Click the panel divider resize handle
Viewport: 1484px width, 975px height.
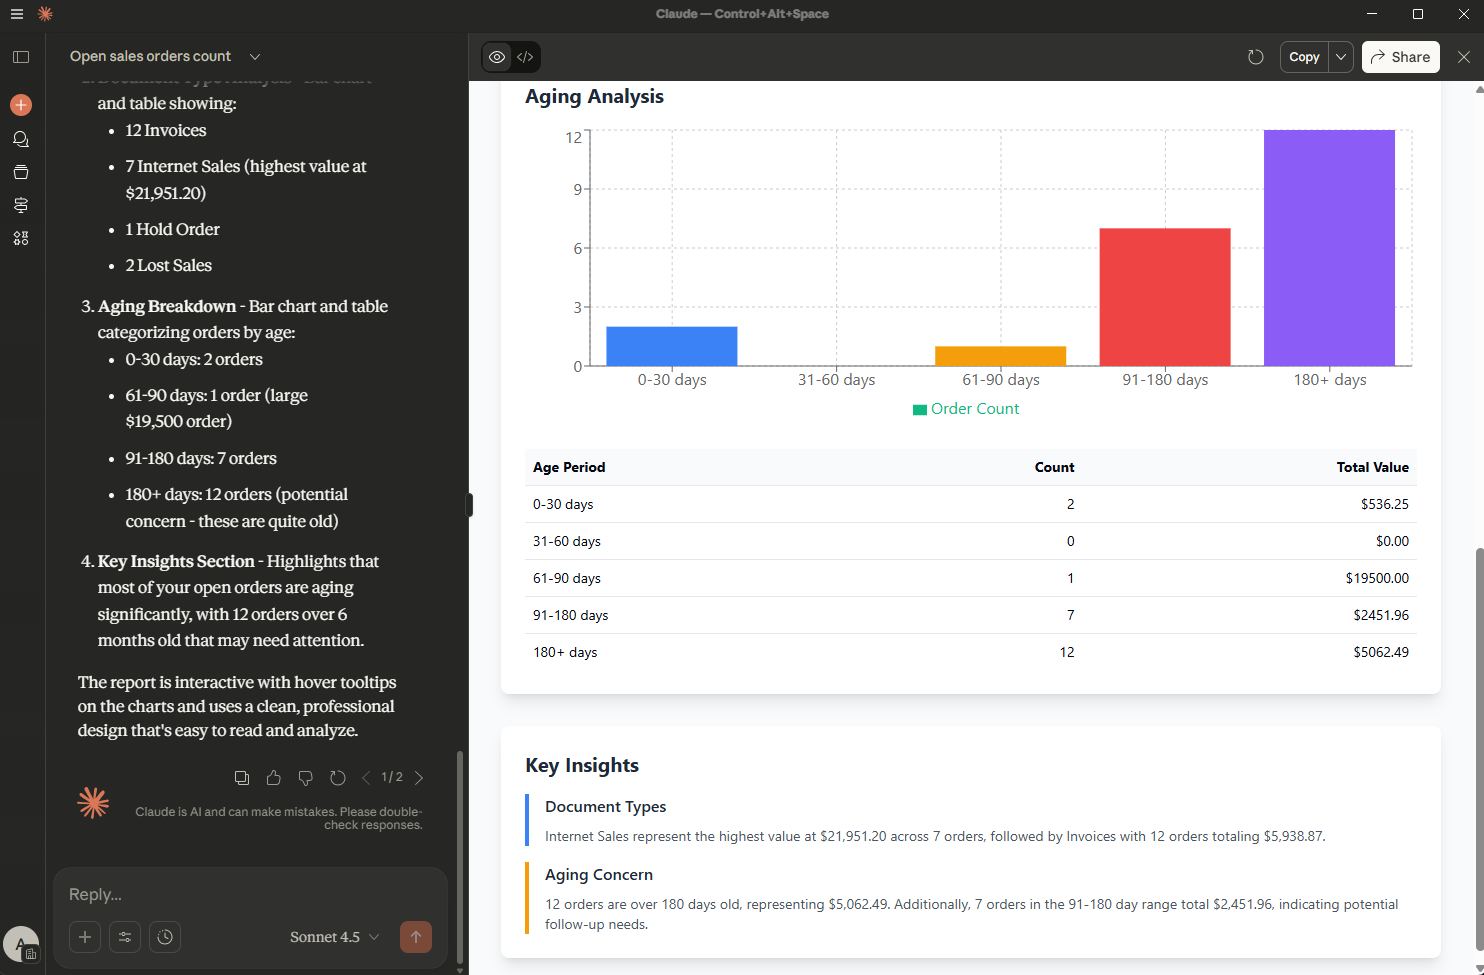tap(469, 505)
